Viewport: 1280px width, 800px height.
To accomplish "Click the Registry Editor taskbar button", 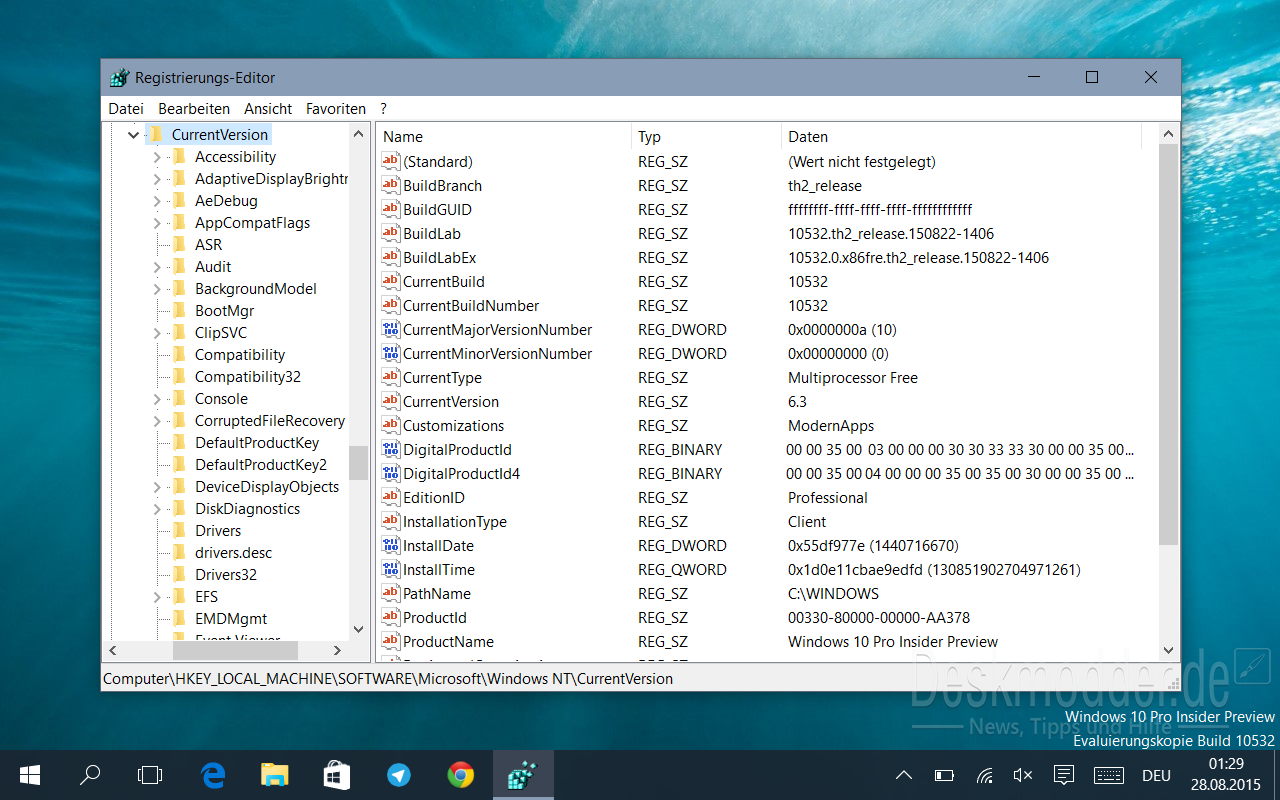I will tap(523, 775).
